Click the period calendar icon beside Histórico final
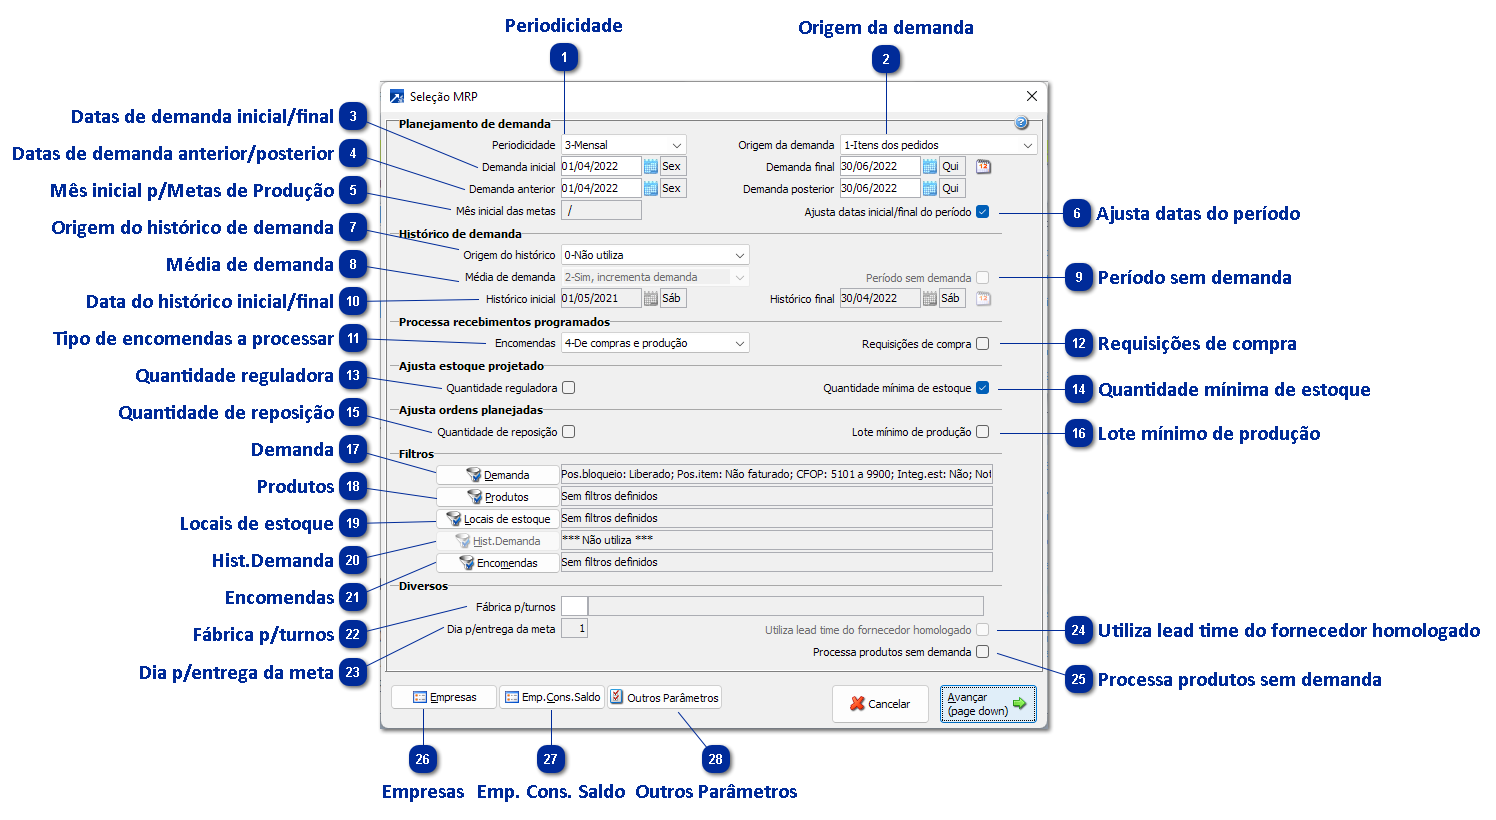This screenshot has width=1496, height=820. (x=983, y=299)
